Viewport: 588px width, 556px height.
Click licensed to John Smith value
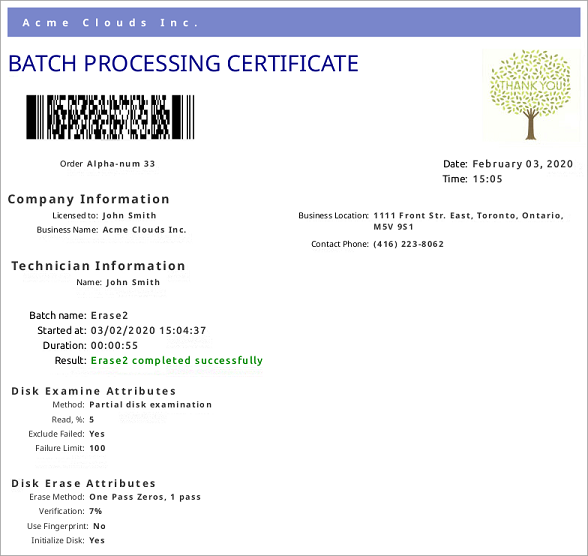129,216
